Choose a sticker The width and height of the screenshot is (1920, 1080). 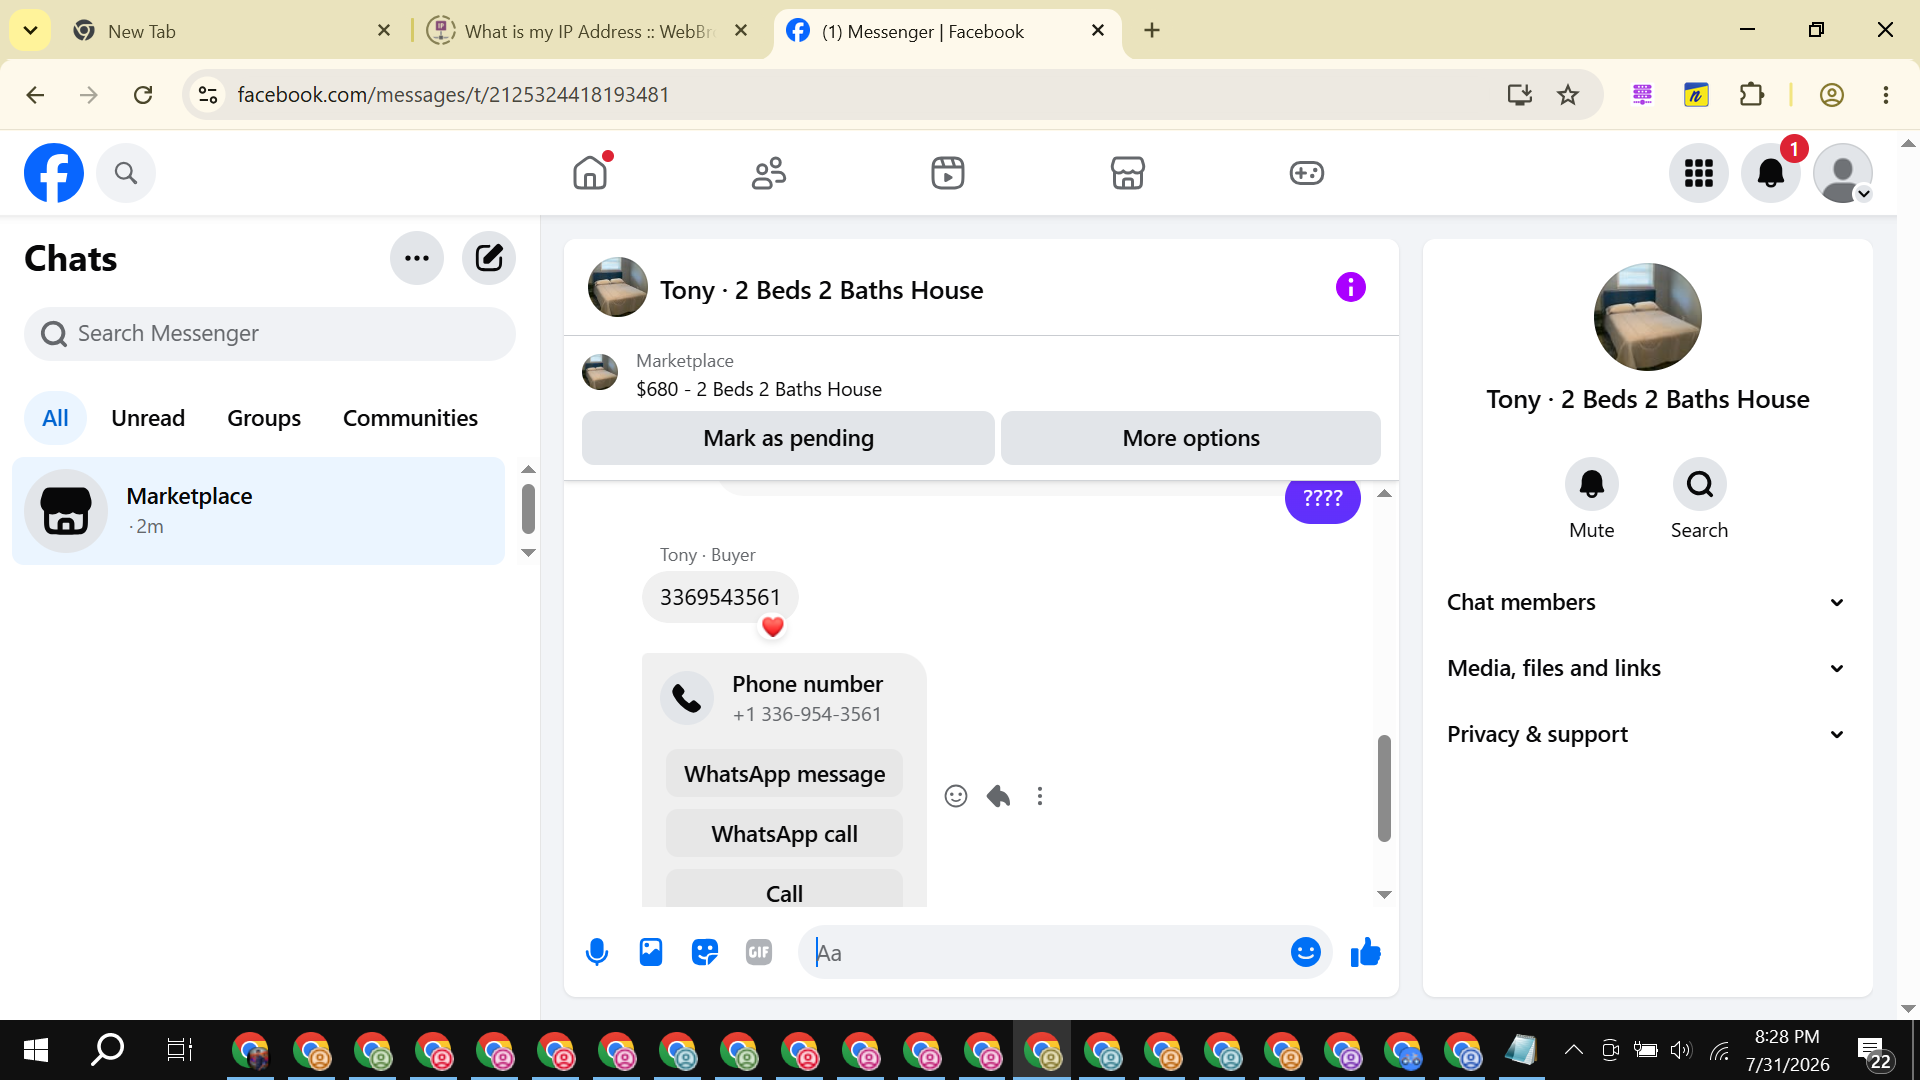(705, 953)
